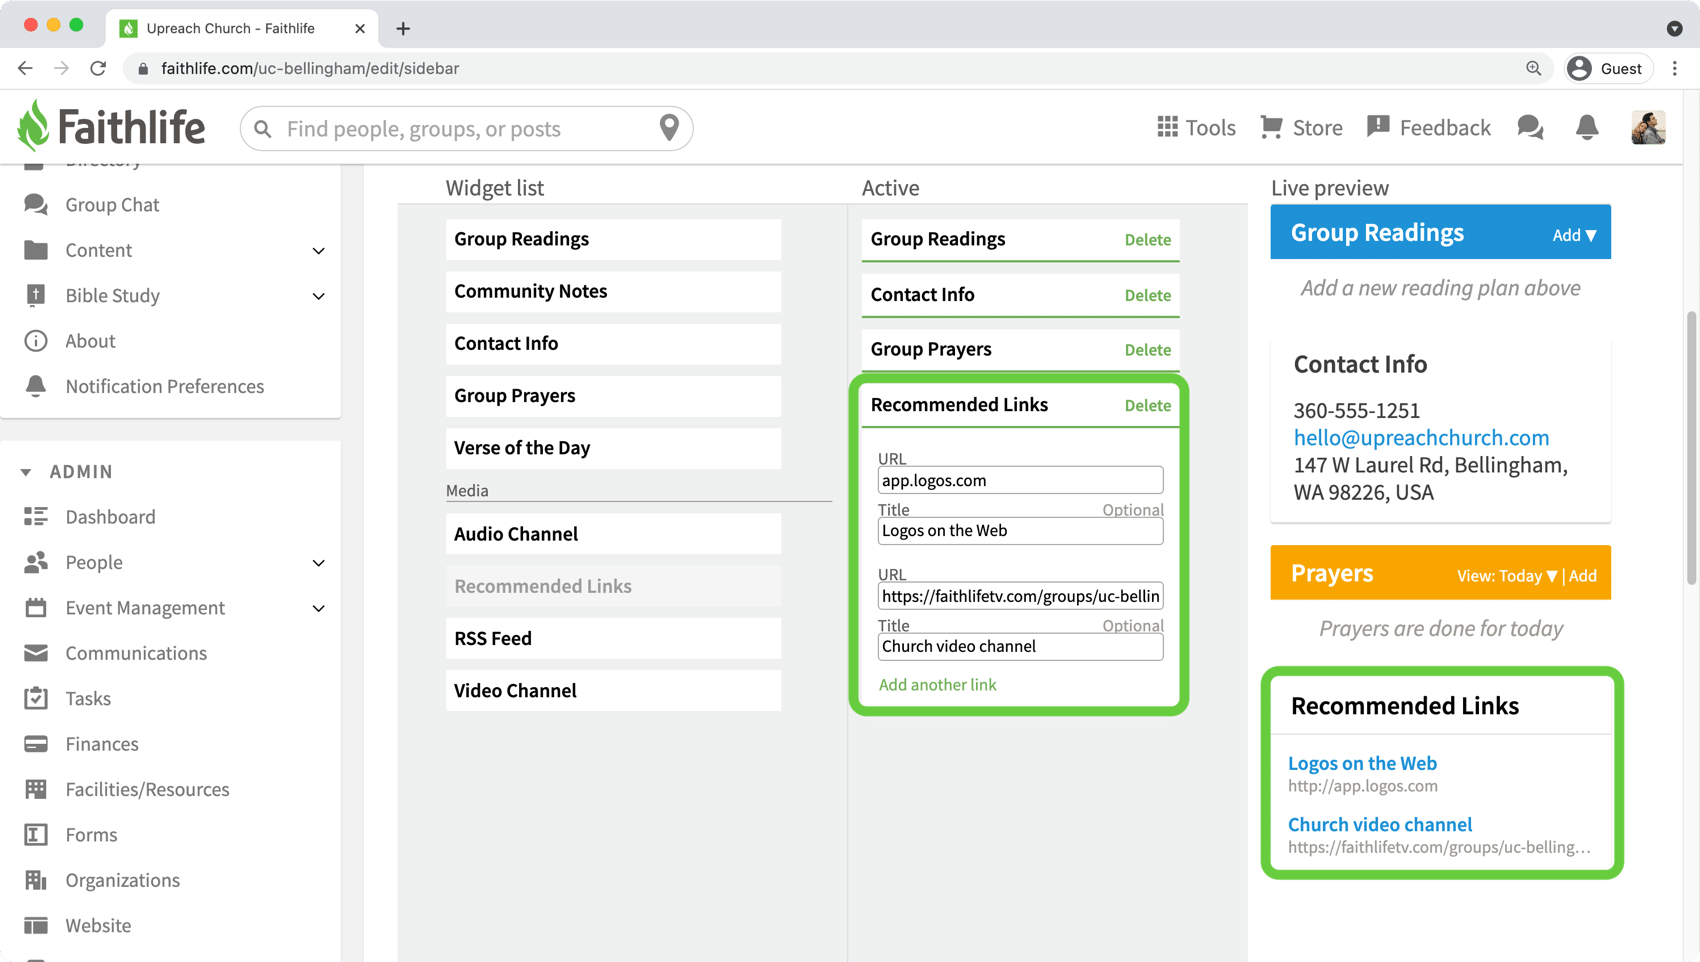Click the Church video channel title field
The image size is (1700, 962).
1020,647
